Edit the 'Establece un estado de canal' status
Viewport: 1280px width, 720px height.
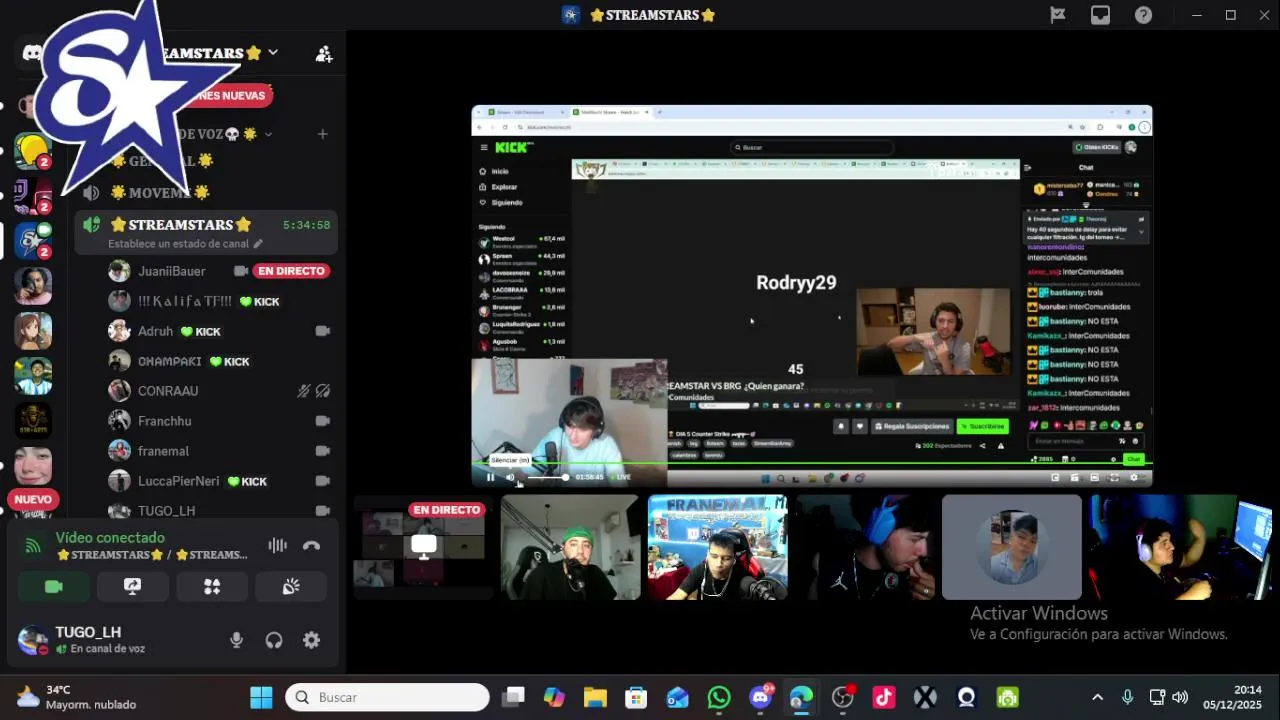(x=186, y=243)
